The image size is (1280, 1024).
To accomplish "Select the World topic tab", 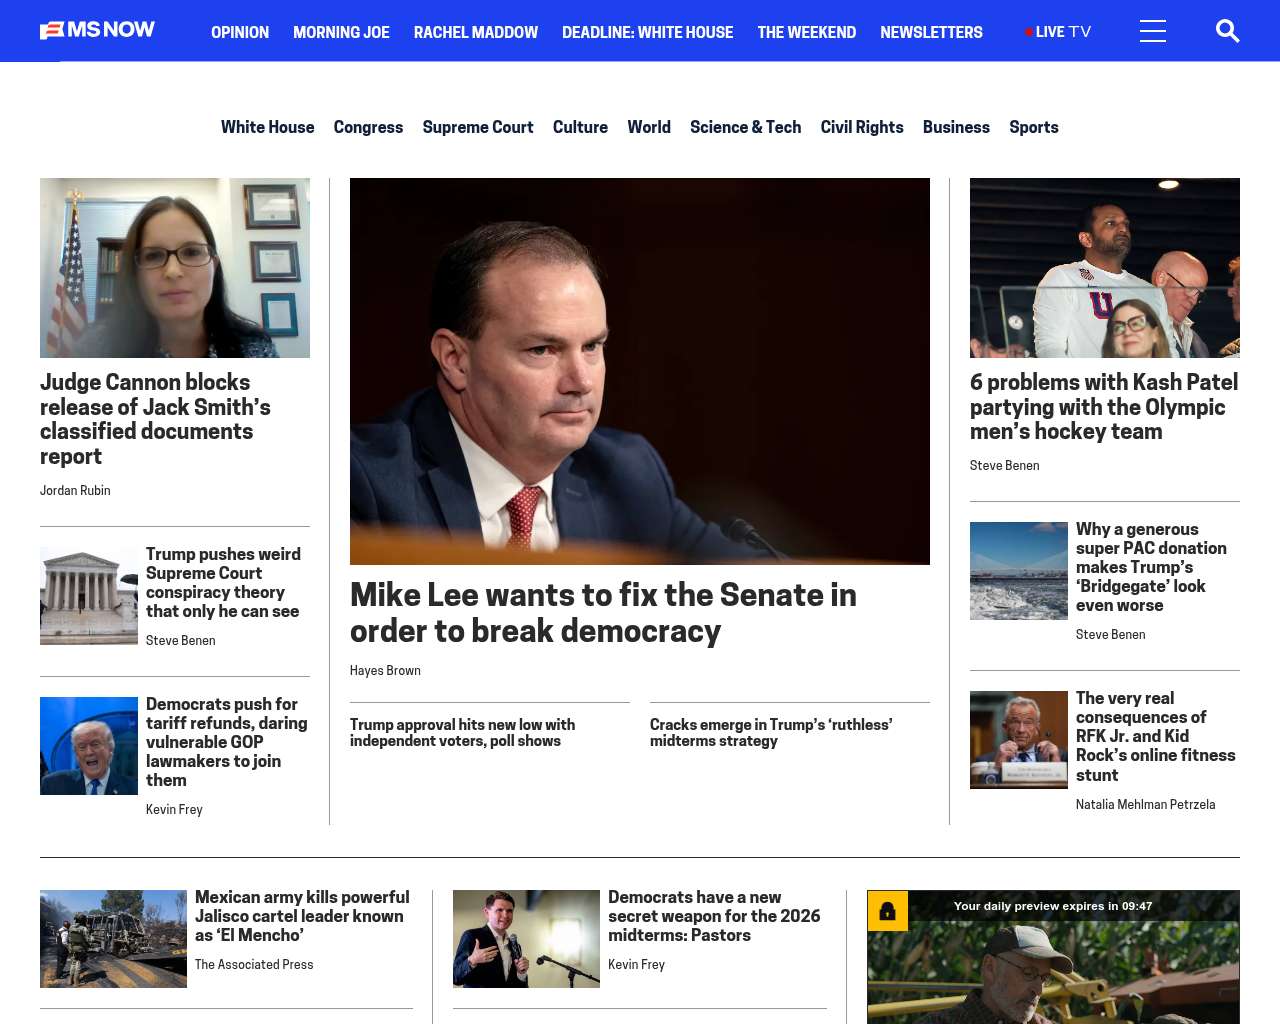I will [x=649, y=127].
